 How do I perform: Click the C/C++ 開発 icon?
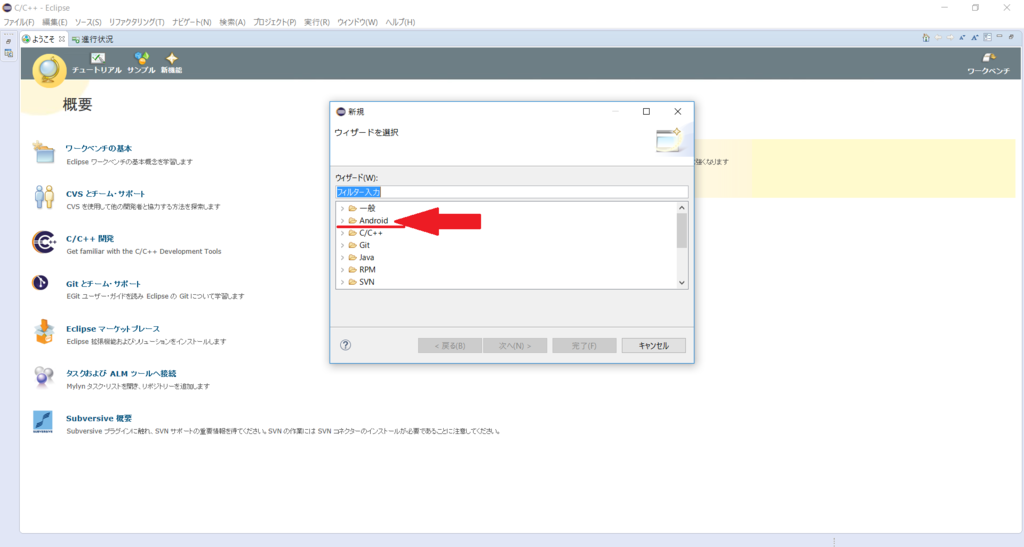click(x=44, y=242)
